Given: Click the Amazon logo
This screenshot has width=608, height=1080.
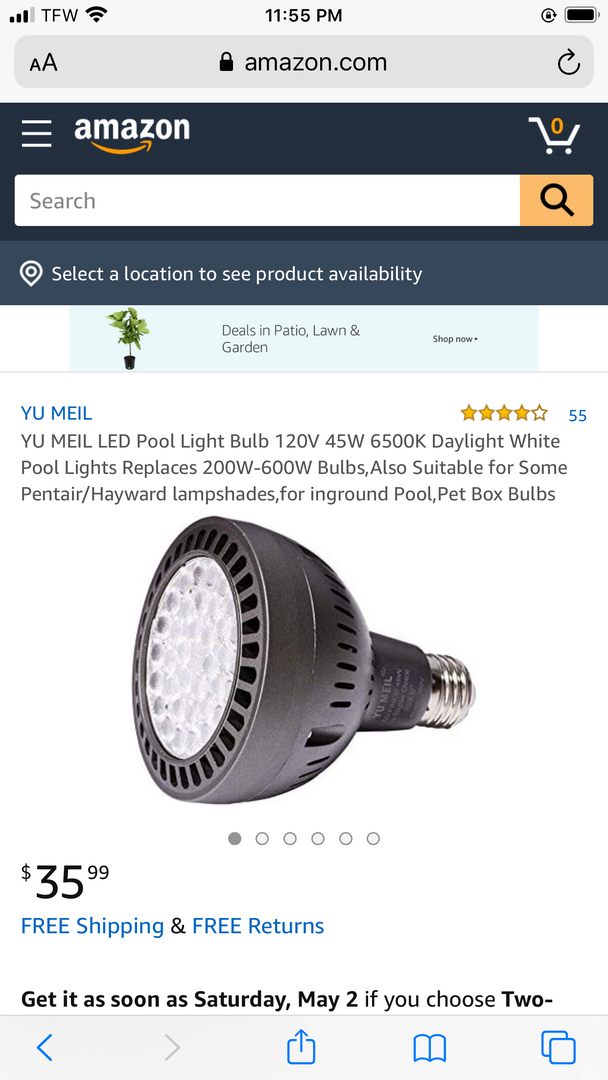Looking at the screenshot, I should (132, 134).
